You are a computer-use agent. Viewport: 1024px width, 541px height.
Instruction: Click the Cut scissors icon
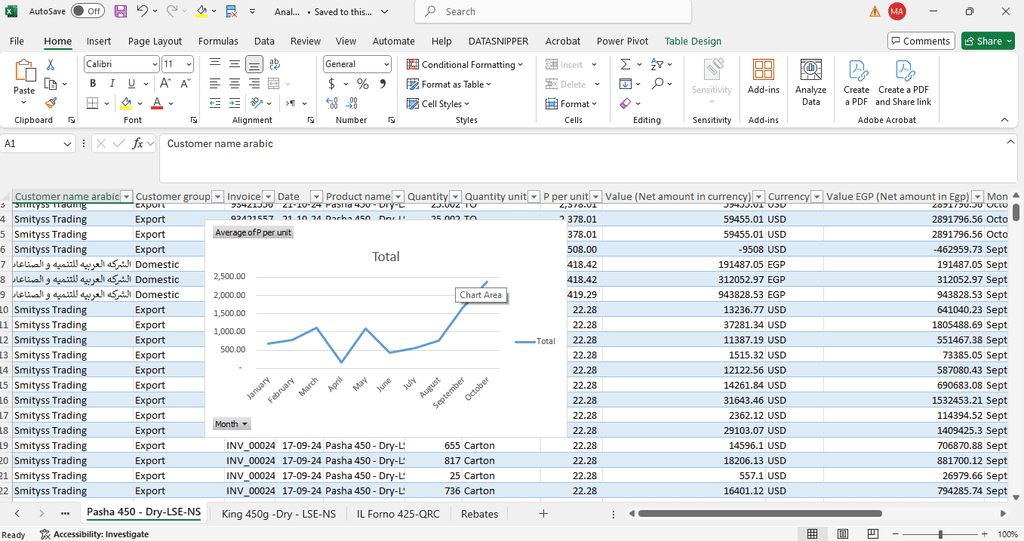coord(50,64)
